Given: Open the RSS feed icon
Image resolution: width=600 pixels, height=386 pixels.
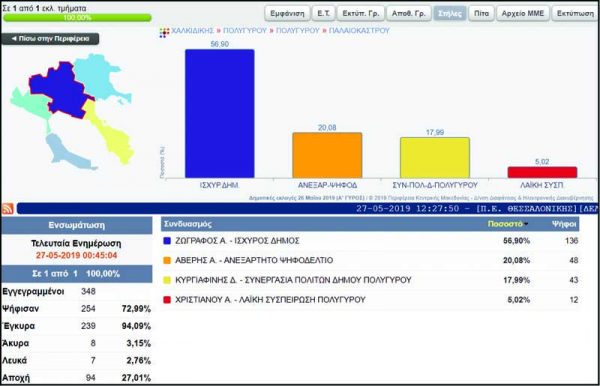Looking at the screenshot, I should pos(8,208).
